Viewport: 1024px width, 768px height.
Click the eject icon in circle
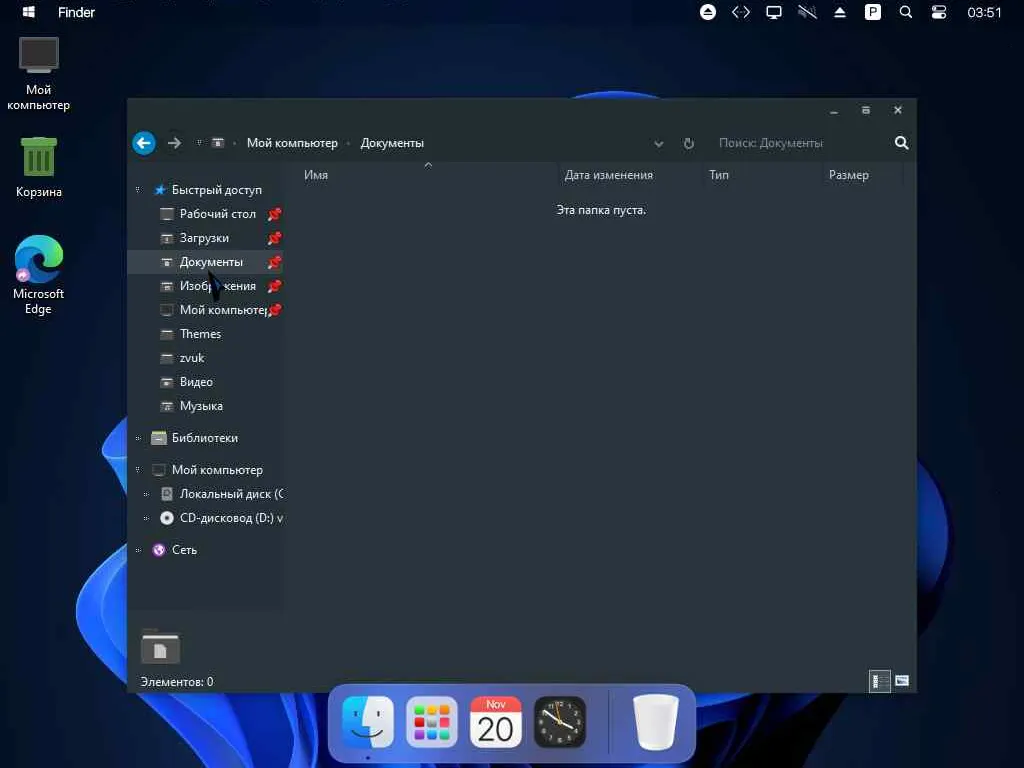click(x=708, y=12)
